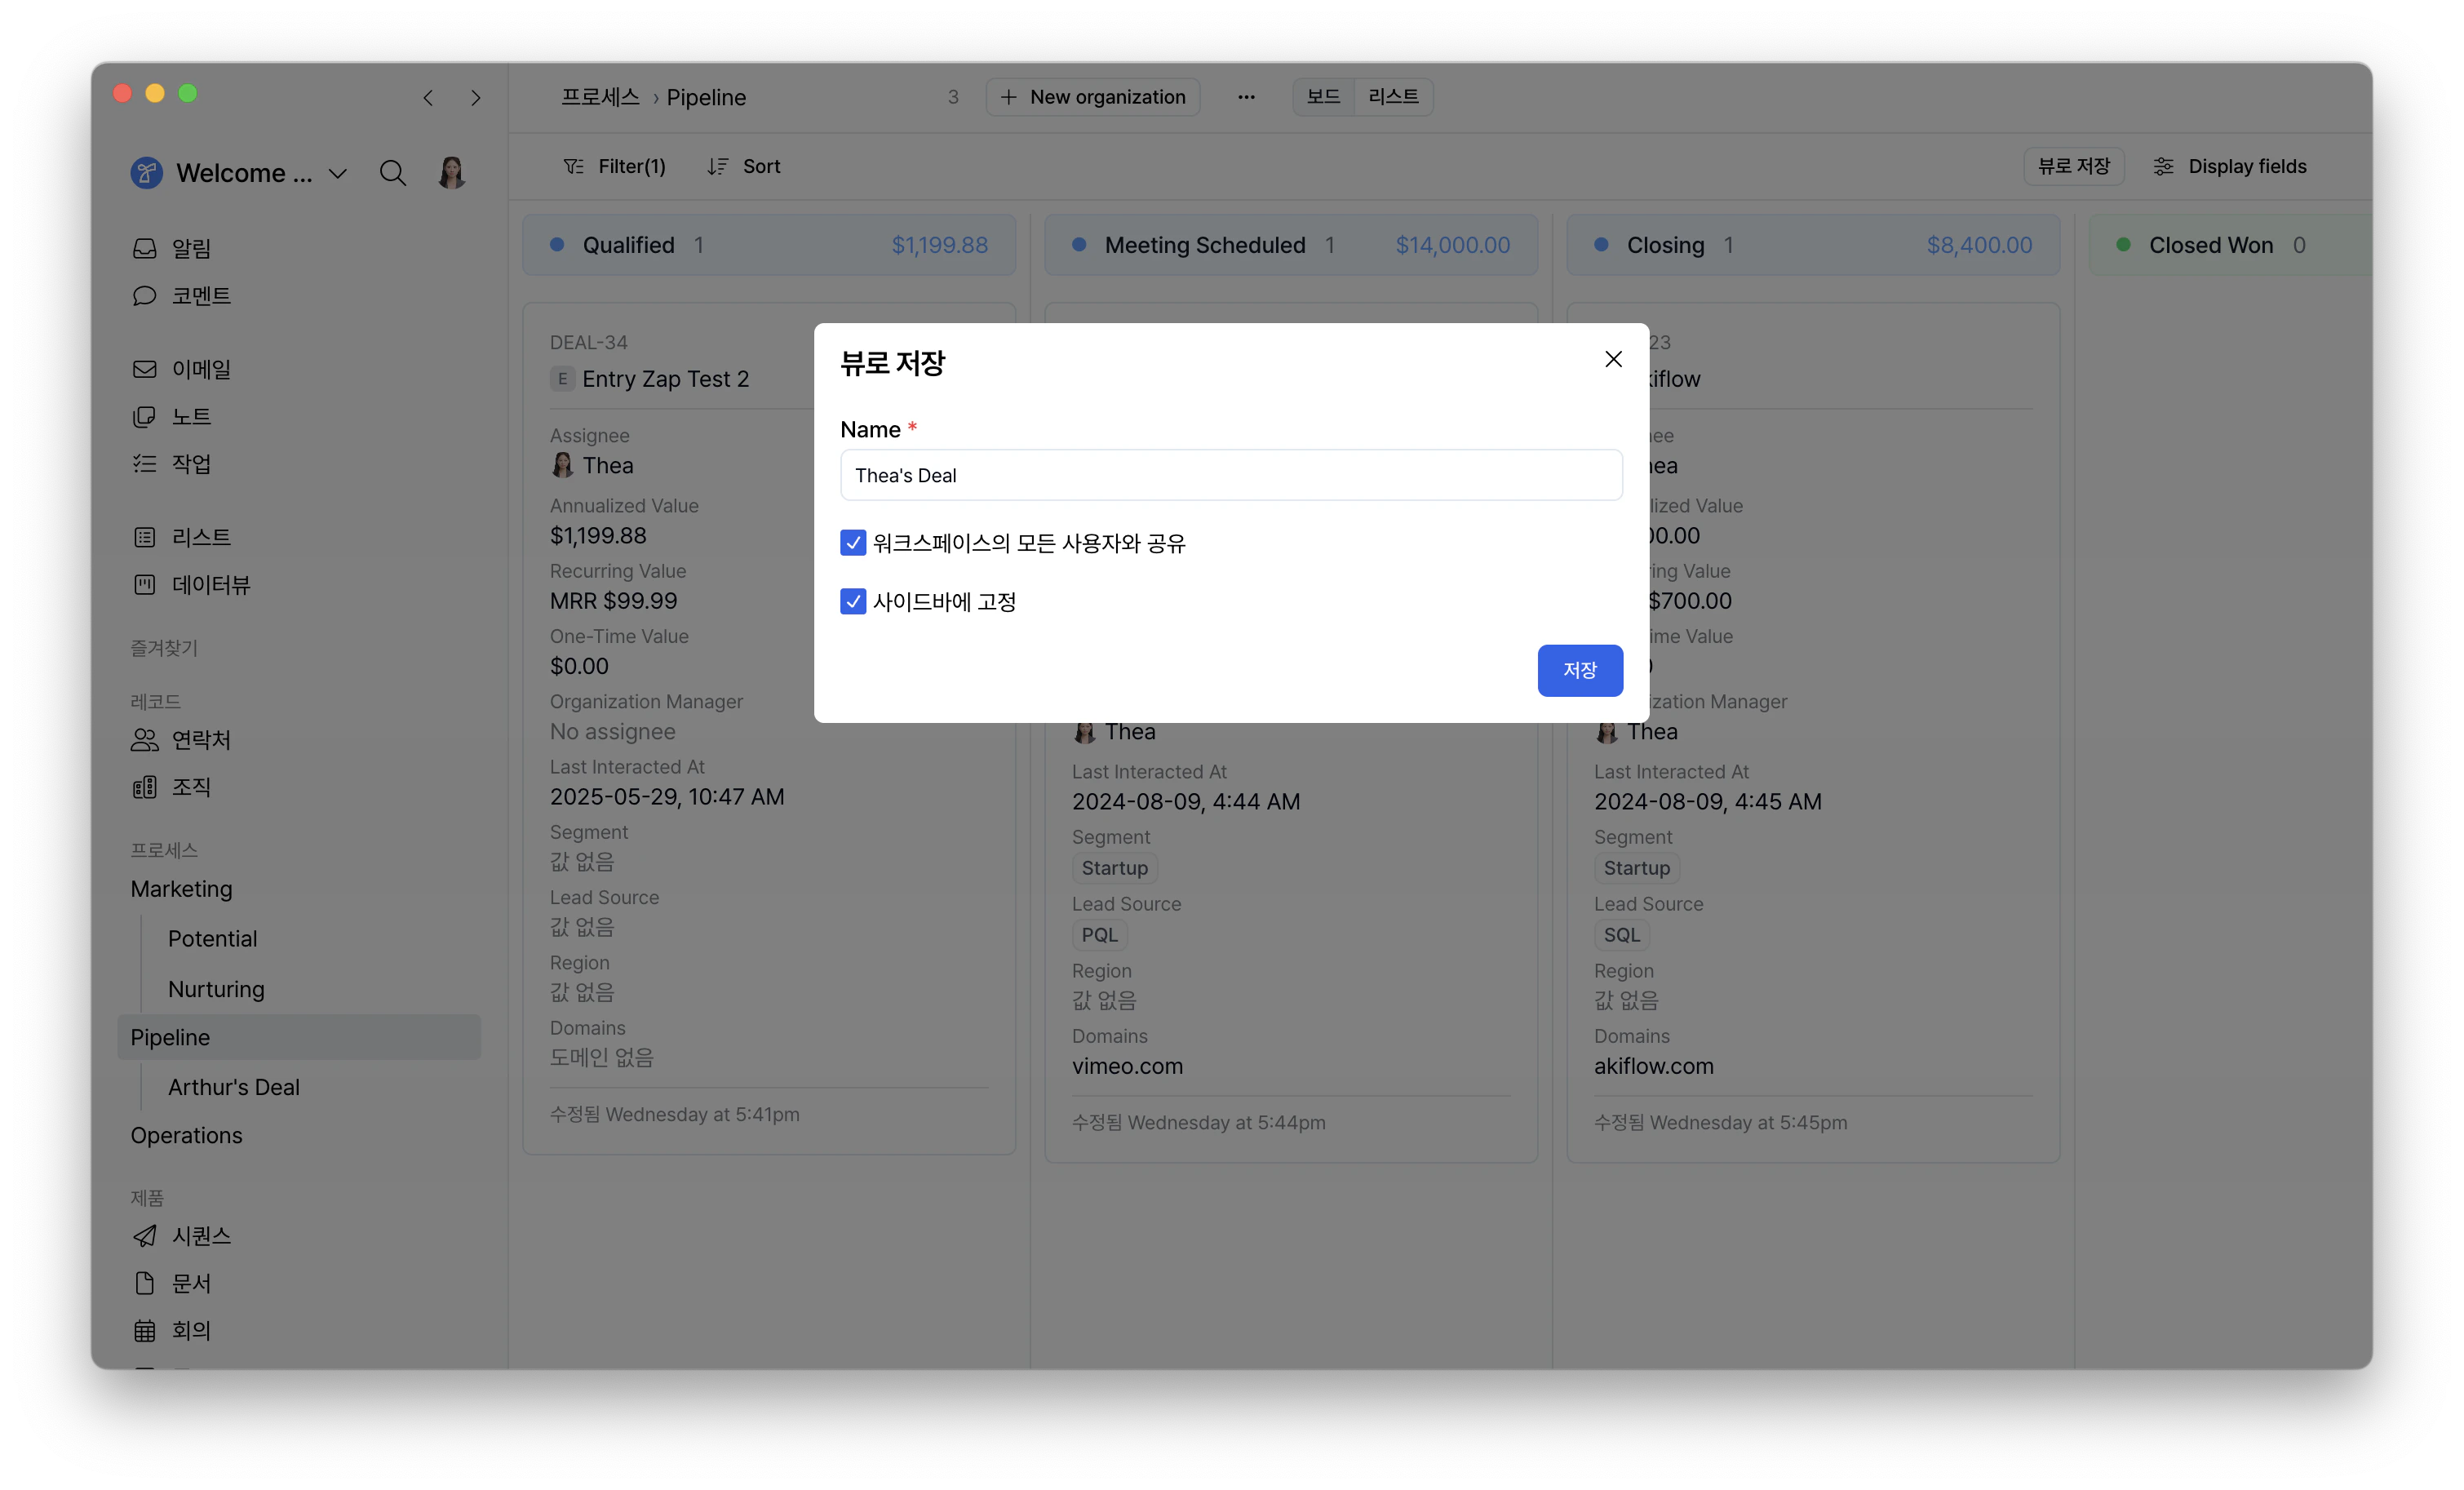Open the Filter(1) dropdown

click(x=615, y=167)
